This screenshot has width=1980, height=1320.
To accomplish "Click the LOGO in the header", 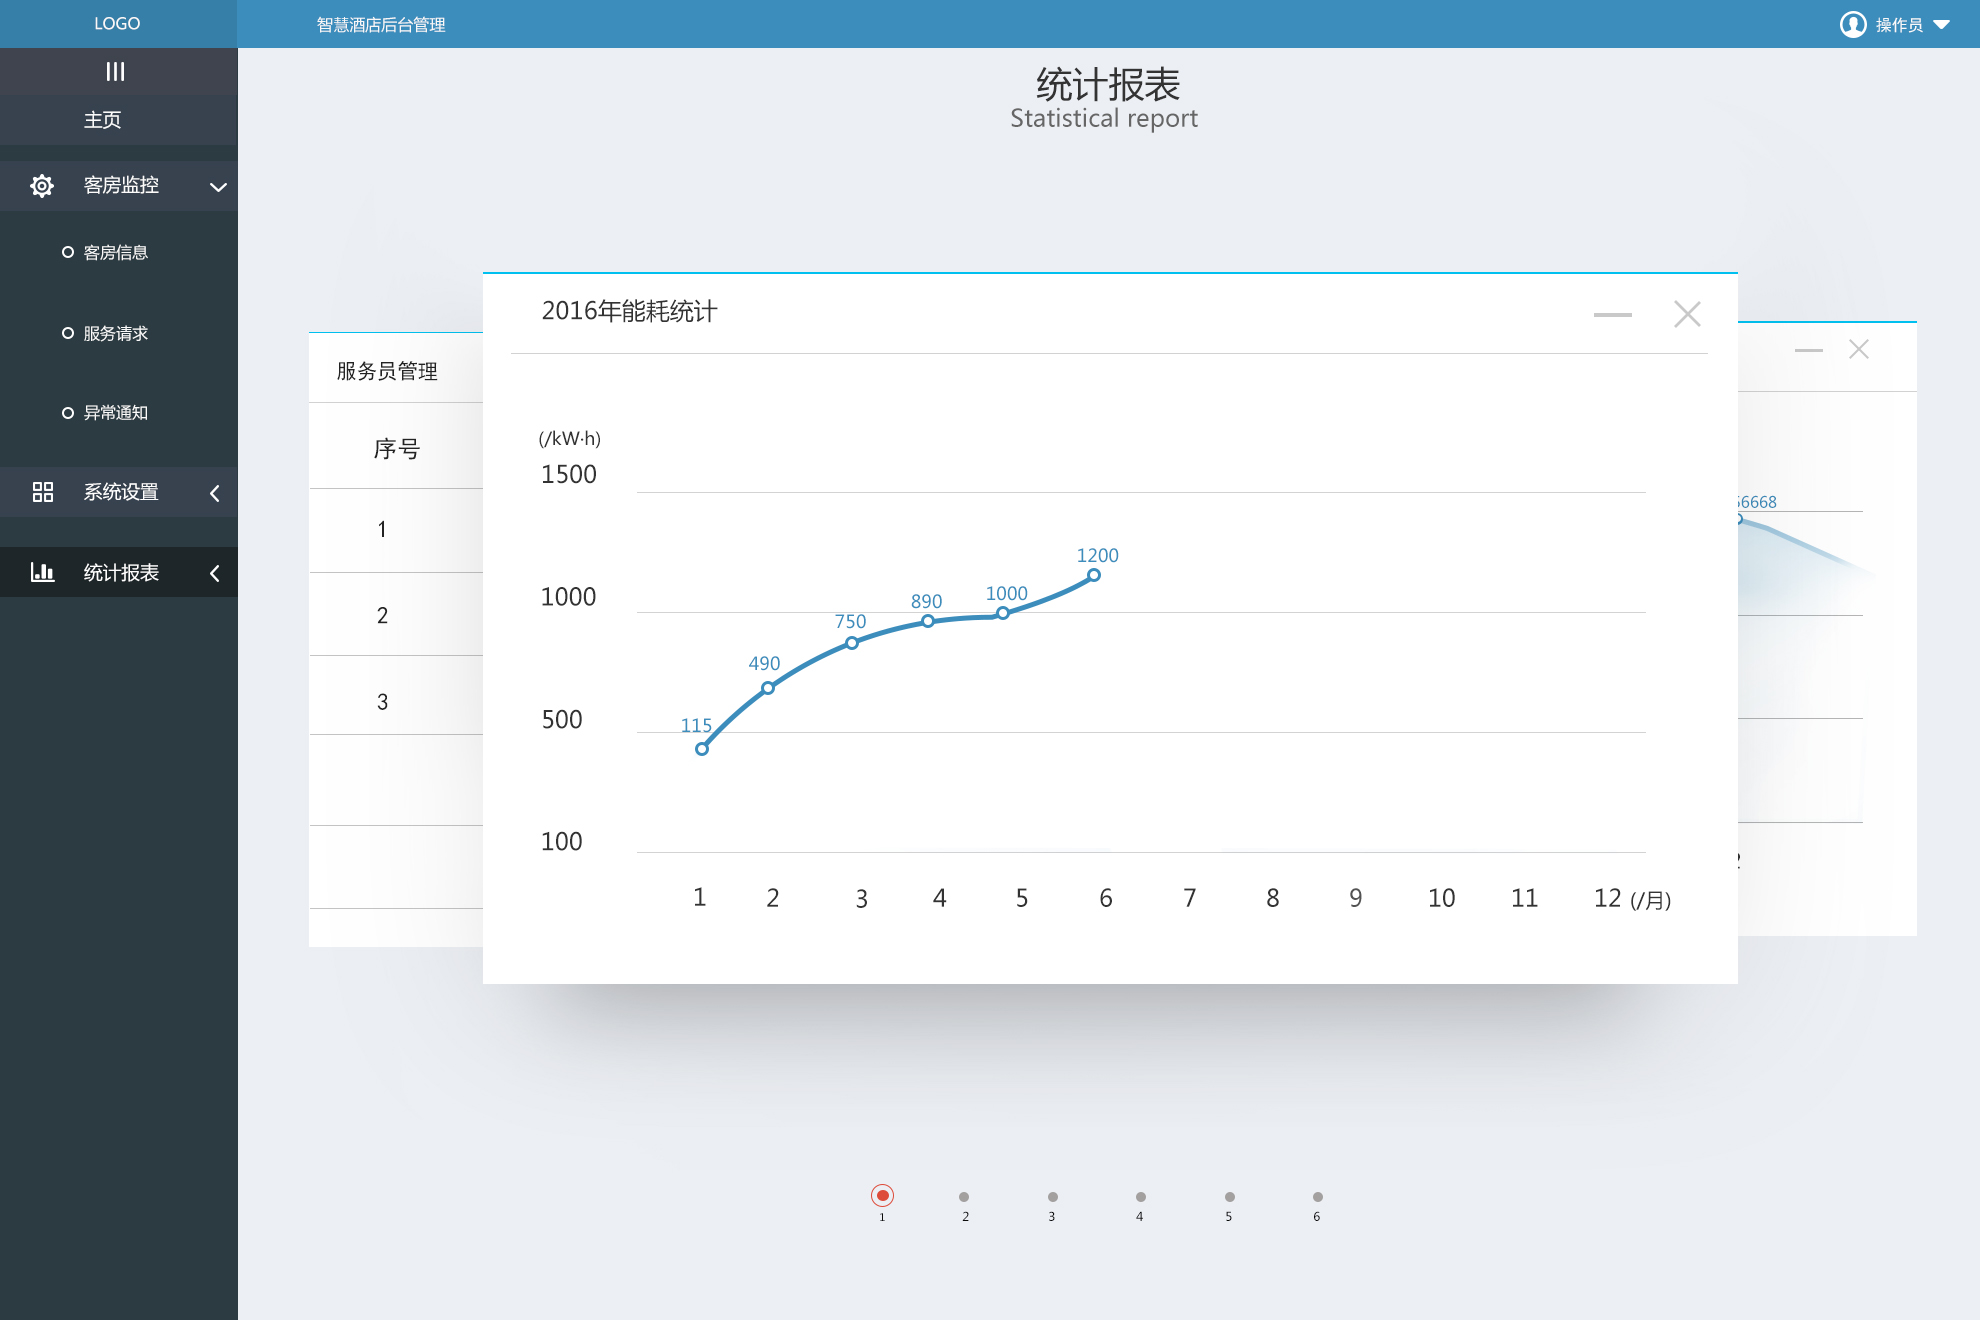I will click(117, 24).
